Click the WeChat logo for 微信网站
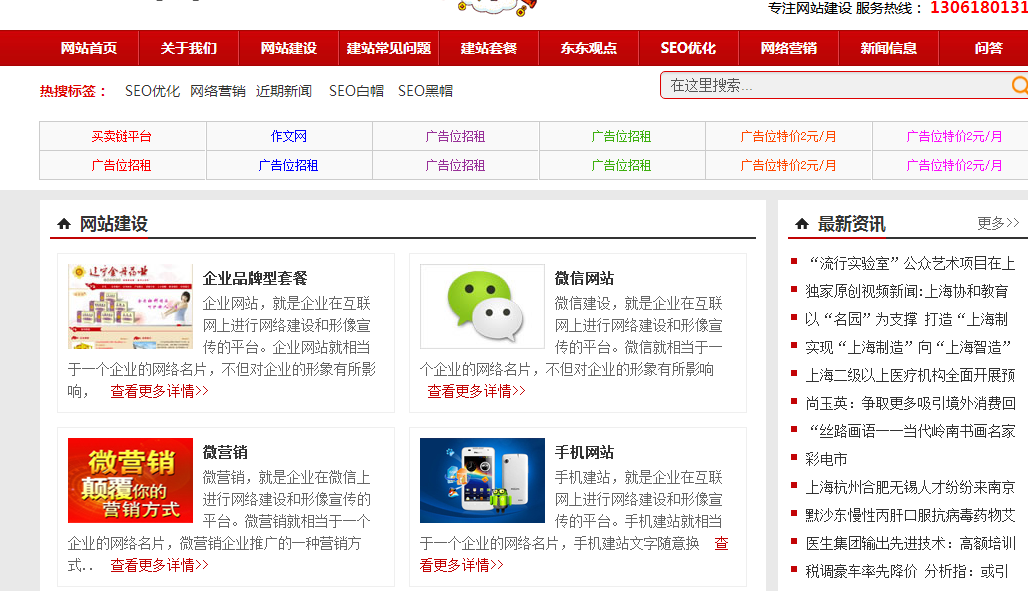Screen dimensions: 1028x591 click(x=482, y=306)
